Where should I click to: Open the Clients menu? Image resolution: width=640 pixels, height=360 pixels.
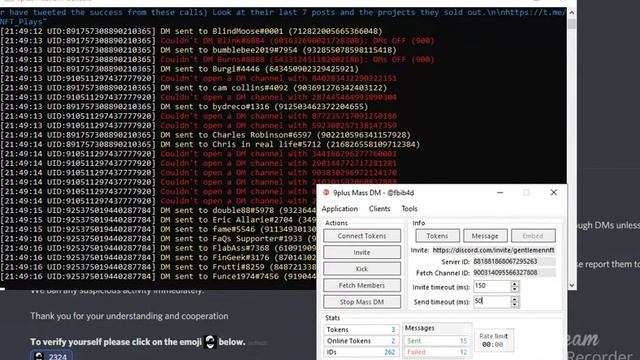(380, 209)
